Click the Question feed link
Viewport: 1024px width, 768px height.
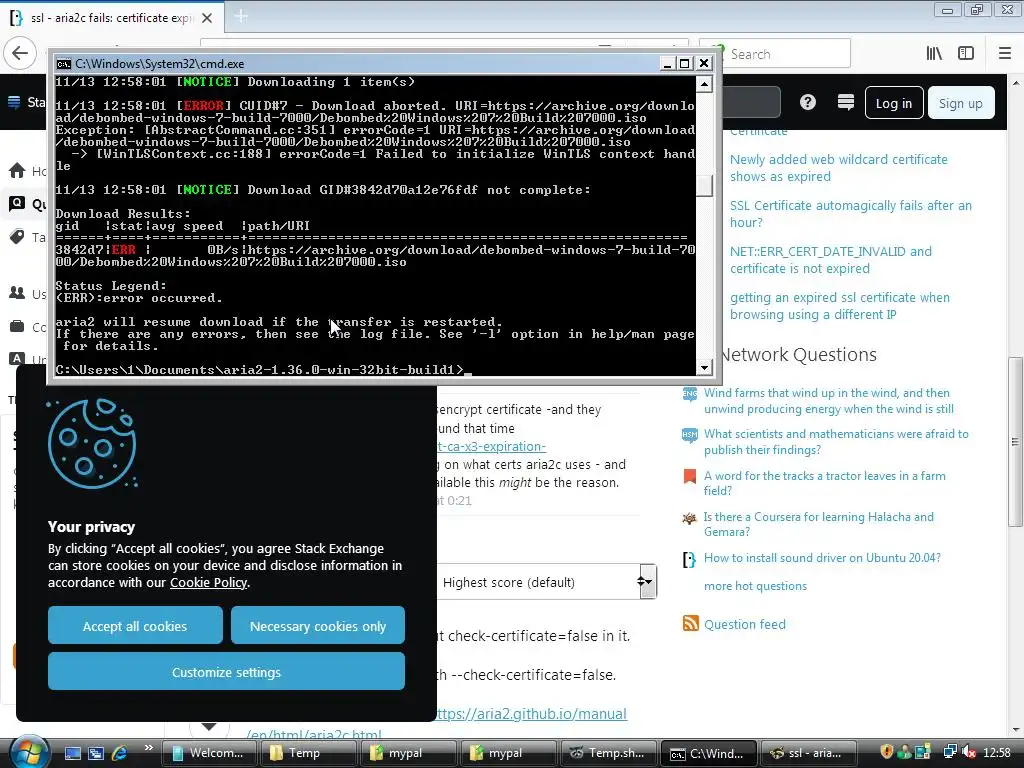[744, 624]
